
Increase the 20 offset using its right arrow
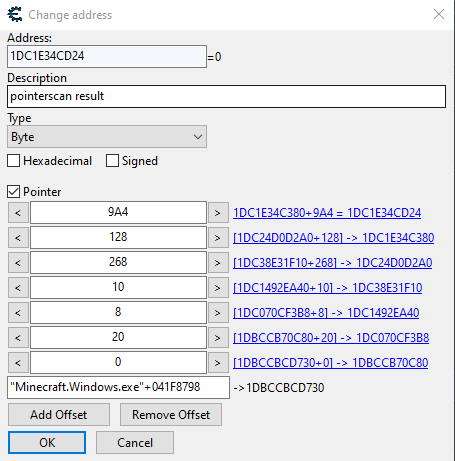pos(218,338)
